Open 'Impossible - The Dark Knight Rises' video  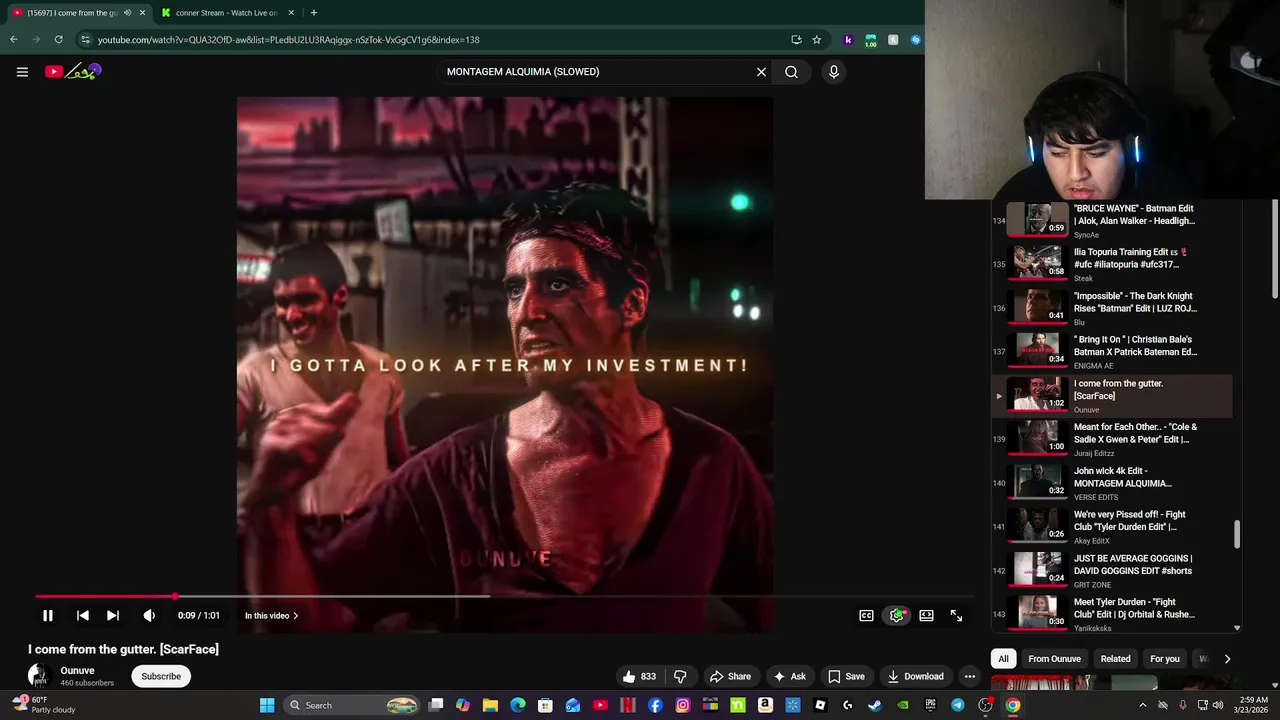click(1112, 308)
